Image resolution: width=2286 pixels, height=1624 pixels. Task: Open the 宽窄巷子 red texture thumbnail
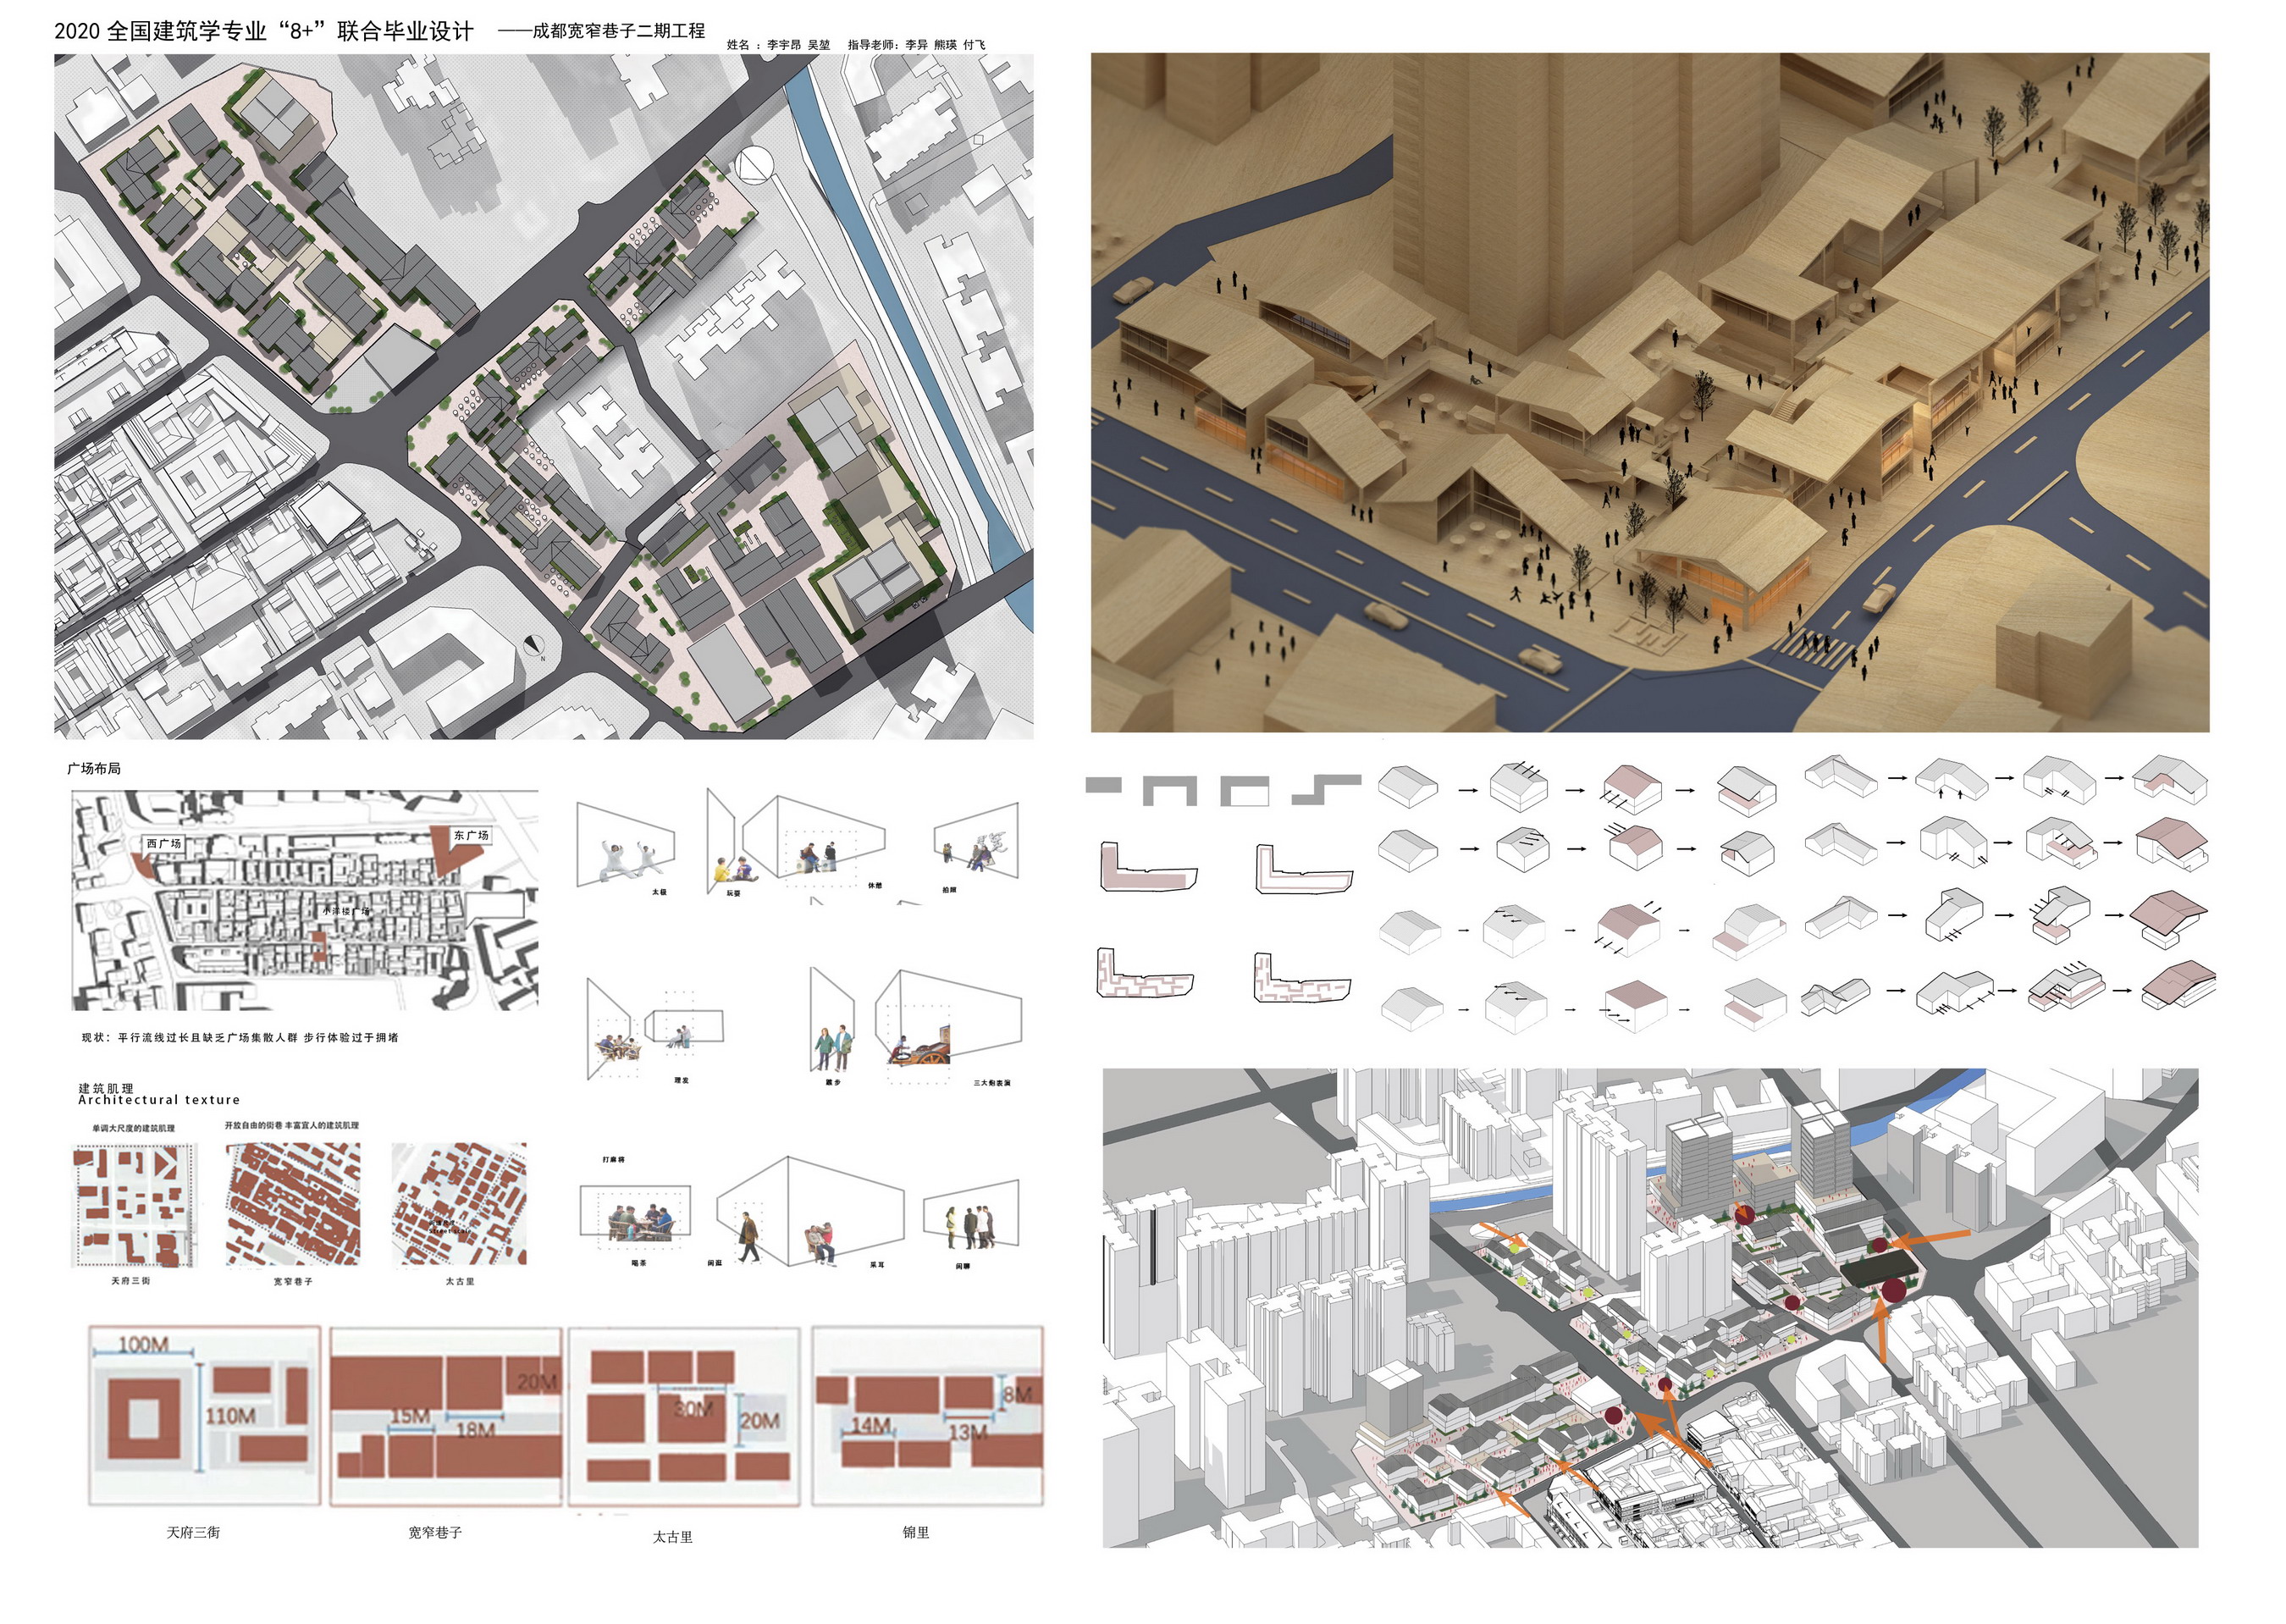(x=293, y=1205)
